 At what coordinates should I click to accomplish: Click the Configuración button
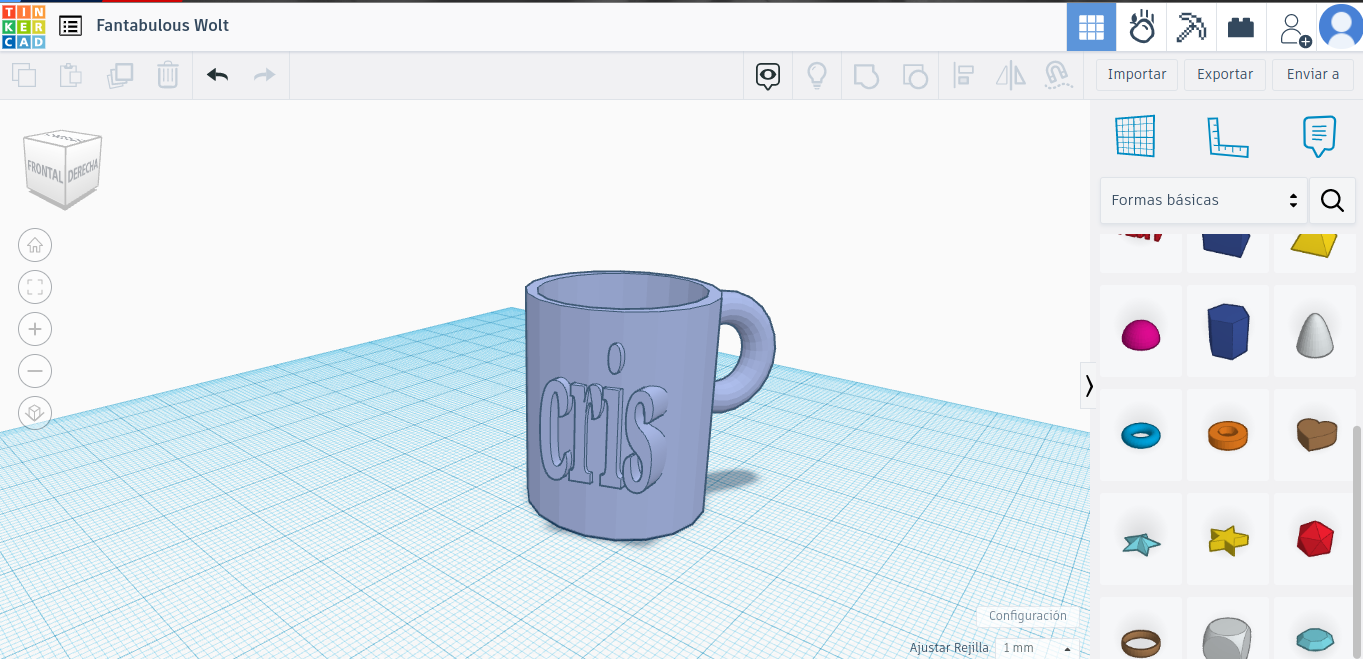pyautogui.click(x=1027, y=616)
